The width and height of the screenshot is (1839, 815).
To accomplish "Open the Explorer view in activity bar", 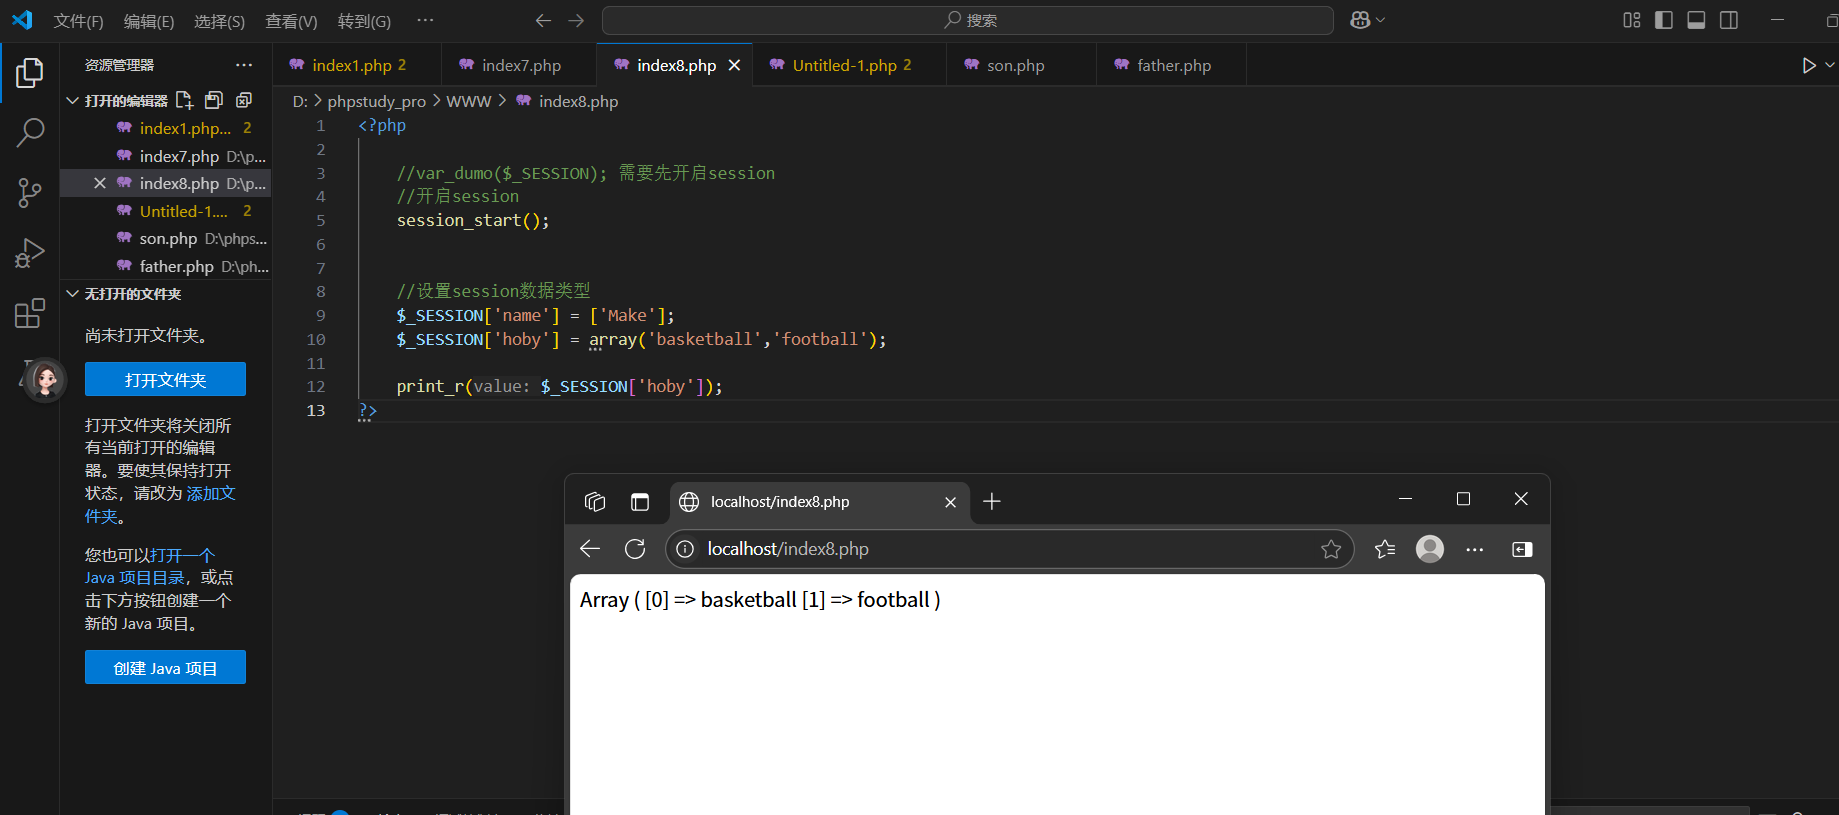I will coord(30,72).
